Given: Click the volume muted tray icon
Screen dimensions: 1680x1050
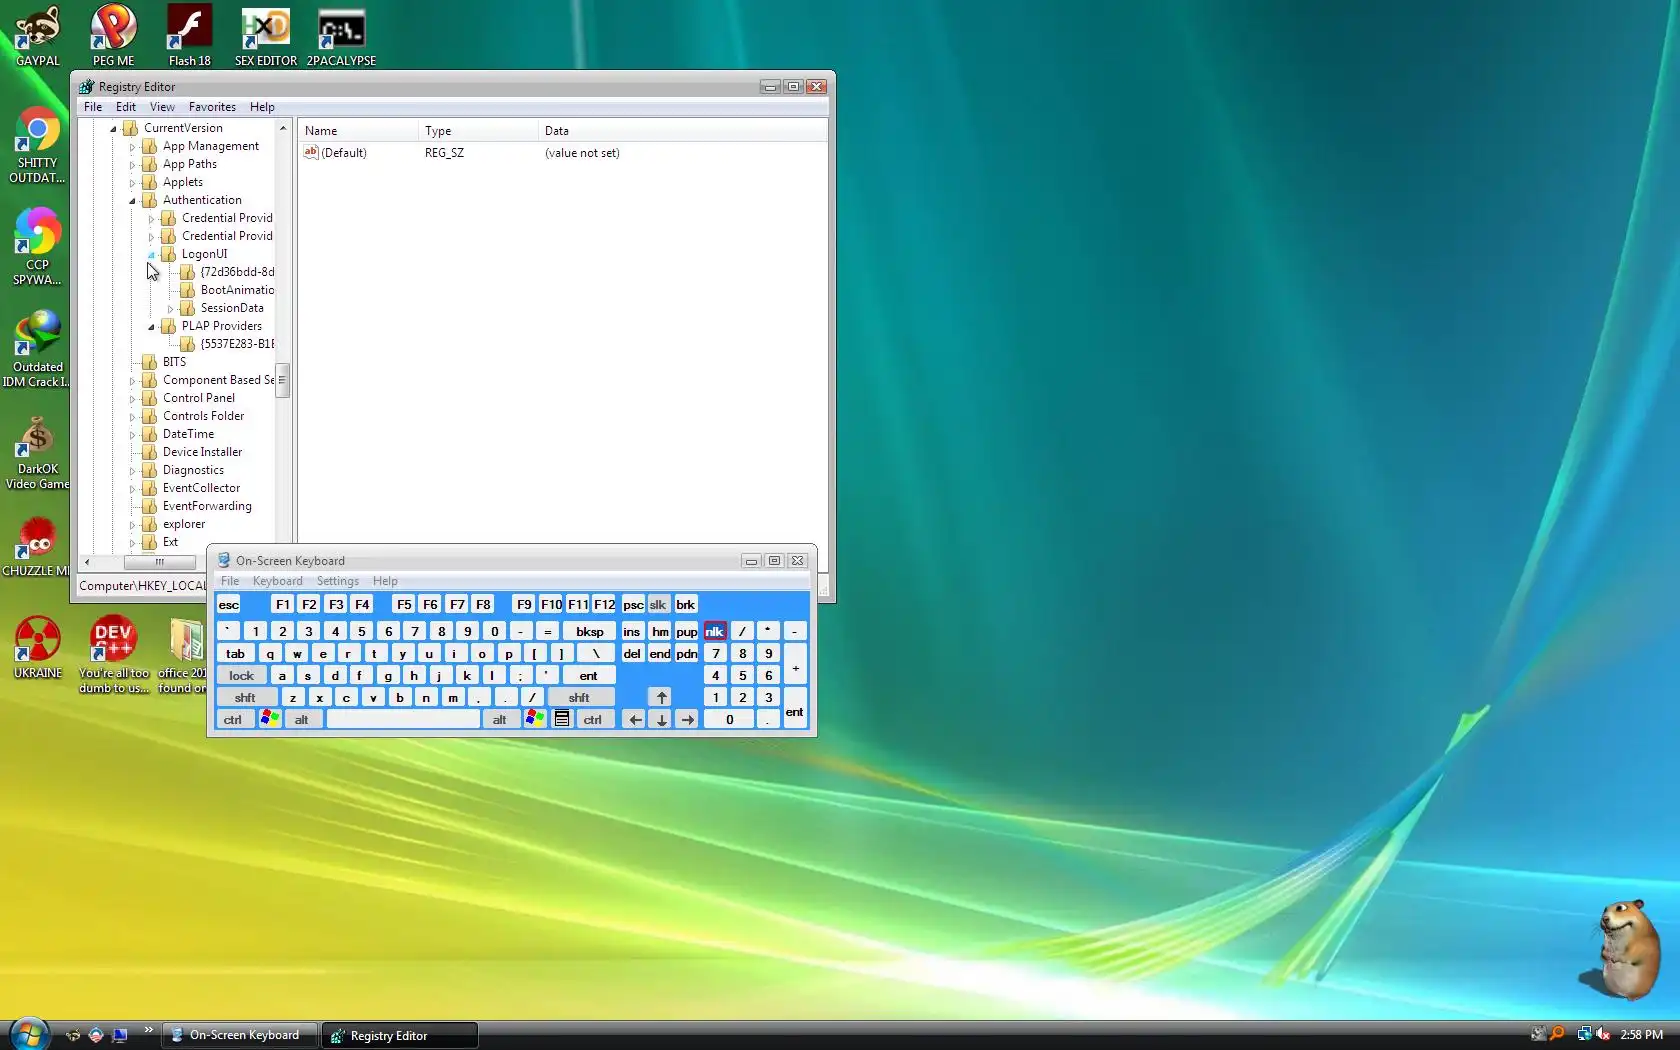Looking at the screenshot, I should [x=1603, y=1034].
